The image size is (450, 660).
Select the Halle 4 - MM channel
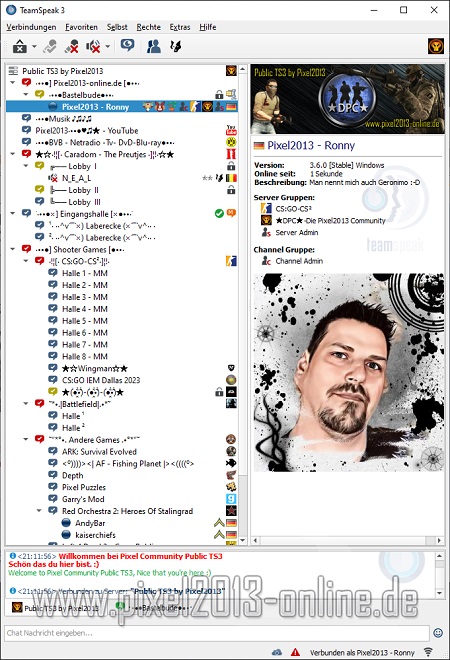pos(85,309)
